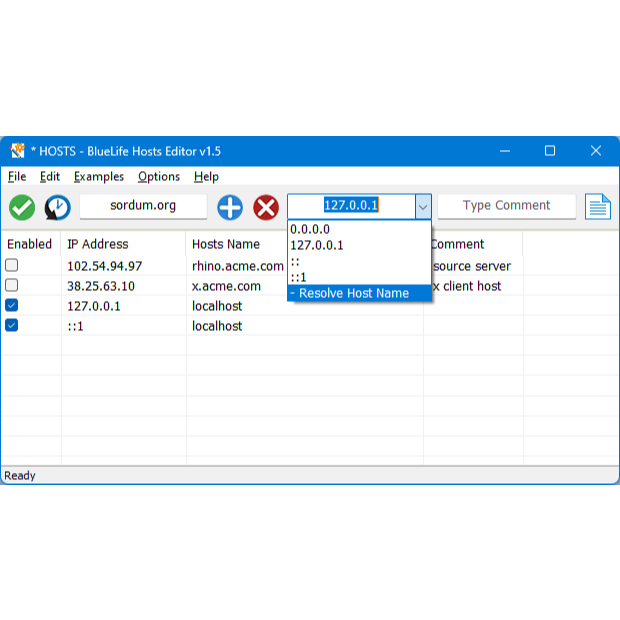Click the red X delete entry icon

266,207
